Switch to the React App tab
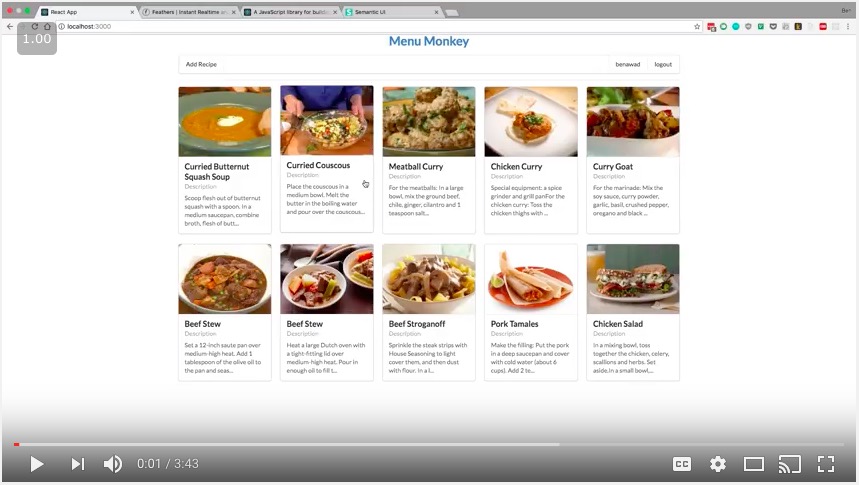This screenshot has width=859, height=485. [88, 12]
